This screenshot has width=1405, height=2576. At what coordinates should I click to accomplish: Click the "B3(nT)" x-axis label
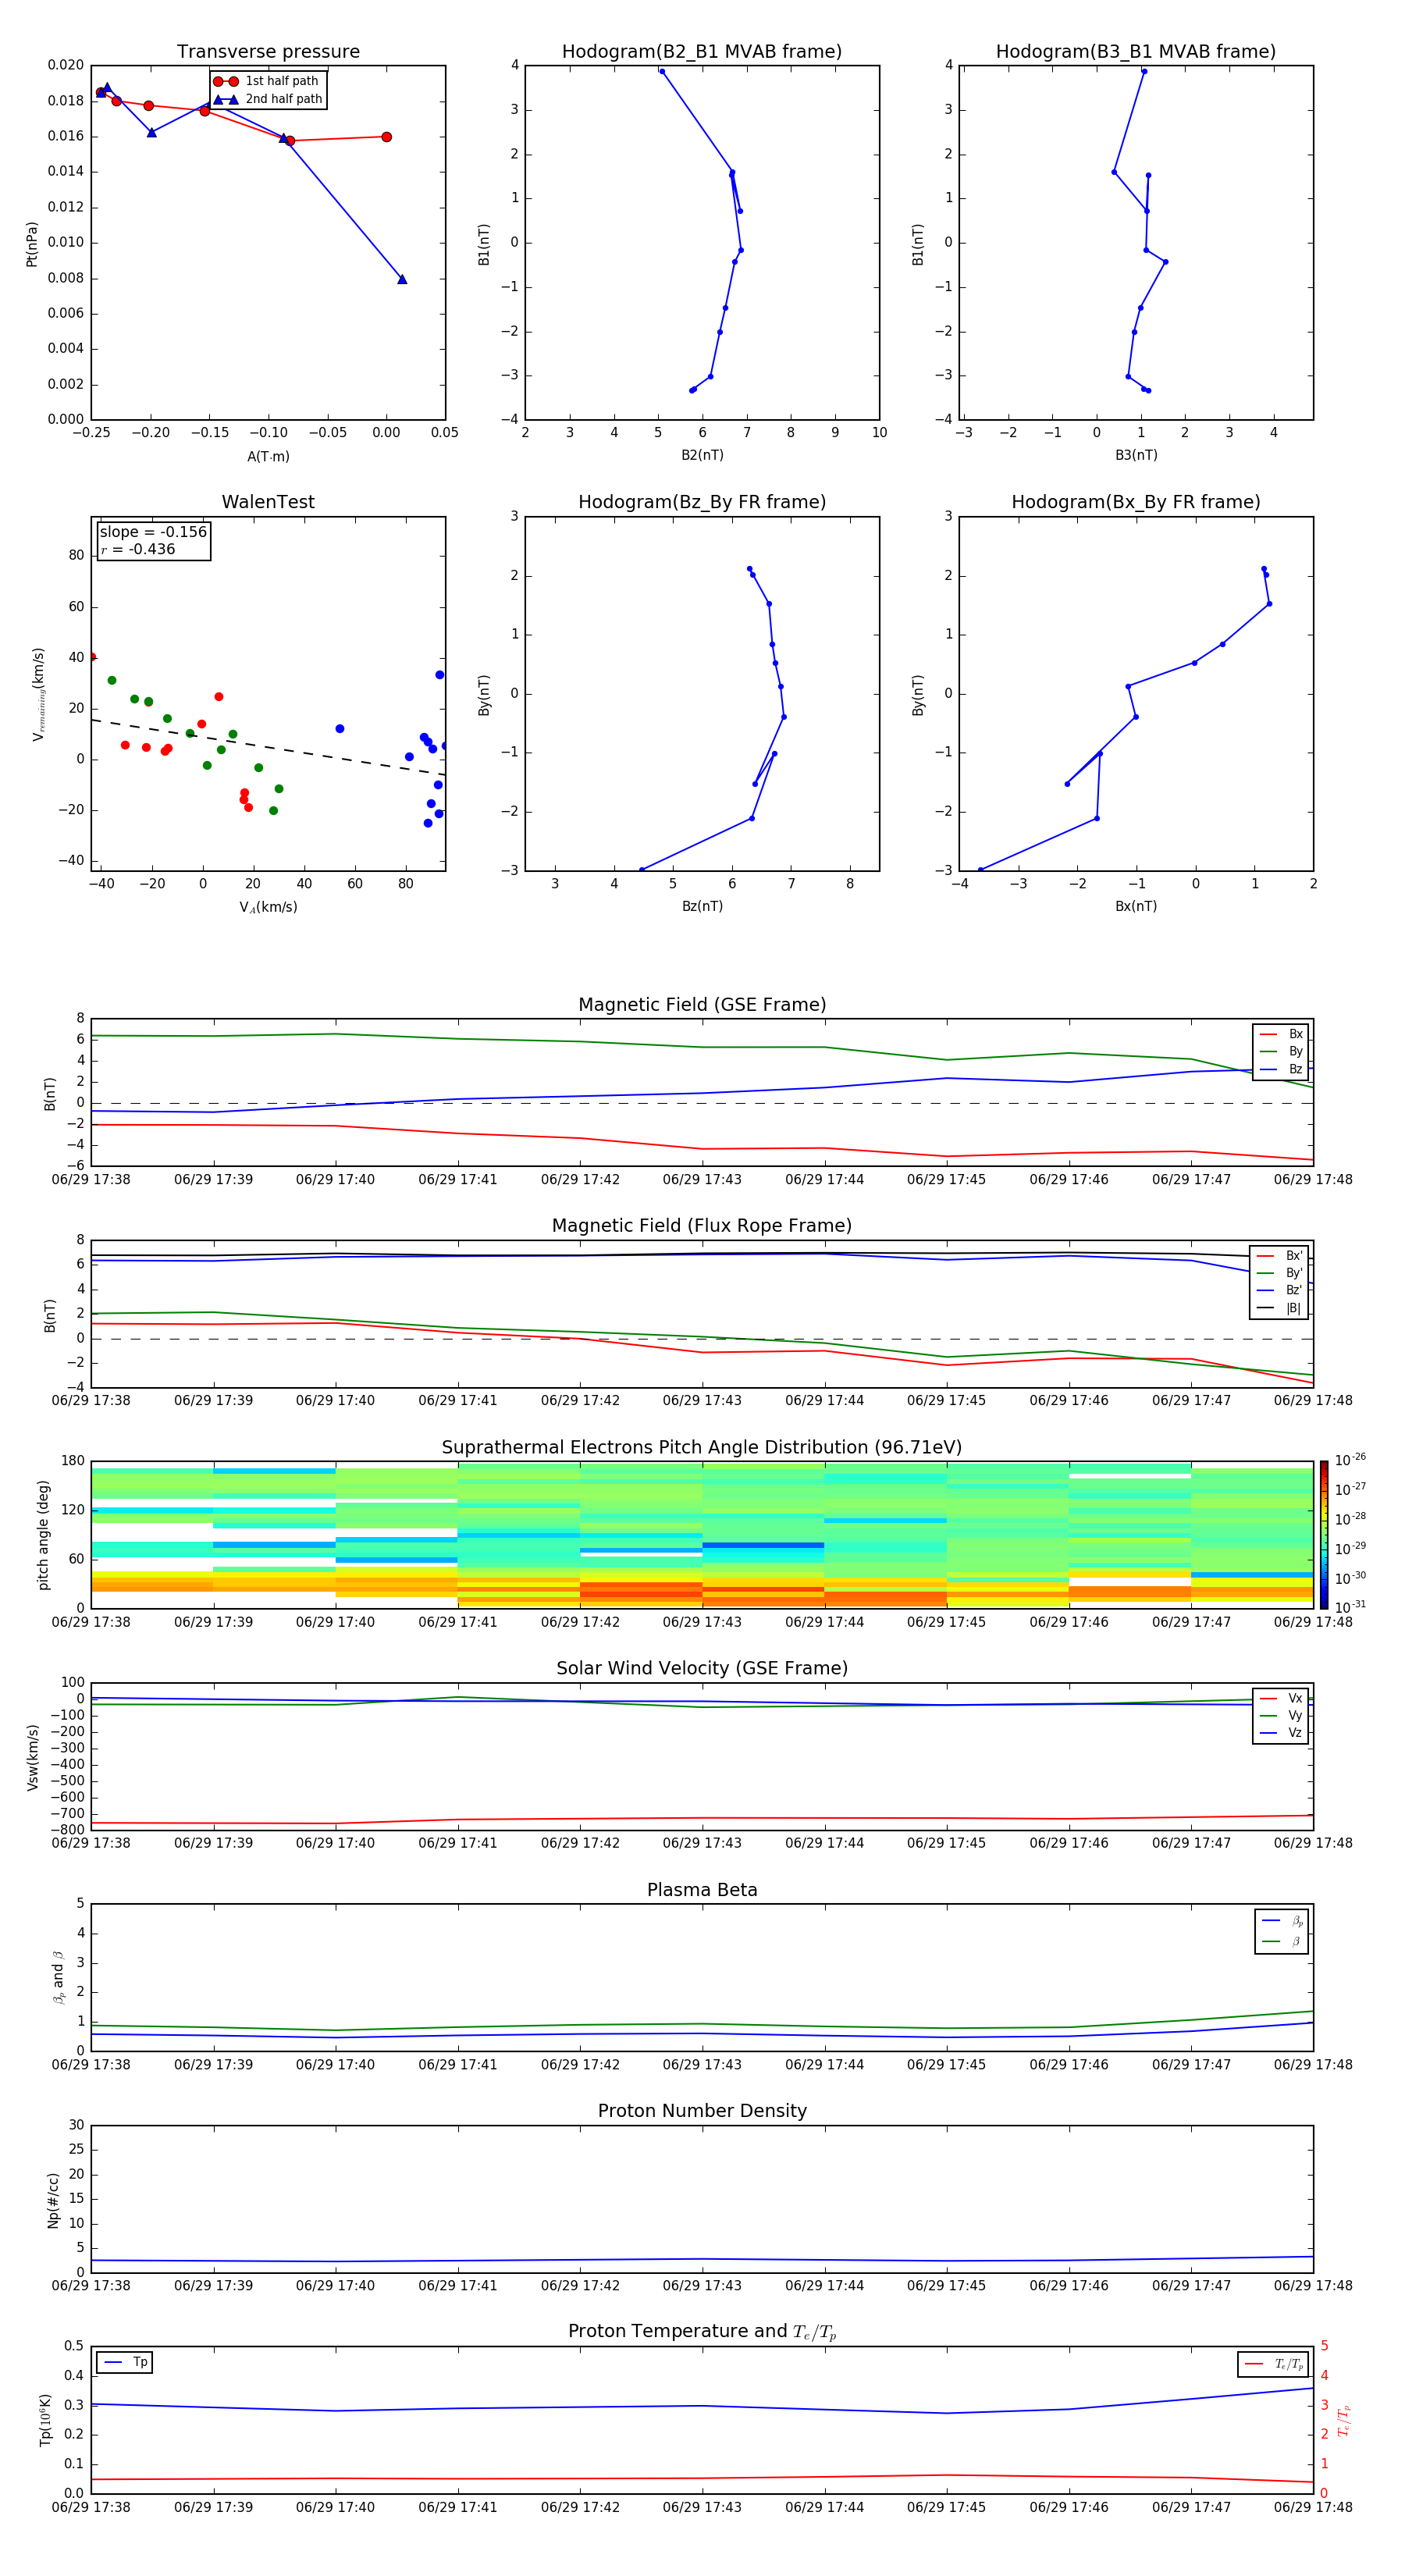(x=1136, y=456)
